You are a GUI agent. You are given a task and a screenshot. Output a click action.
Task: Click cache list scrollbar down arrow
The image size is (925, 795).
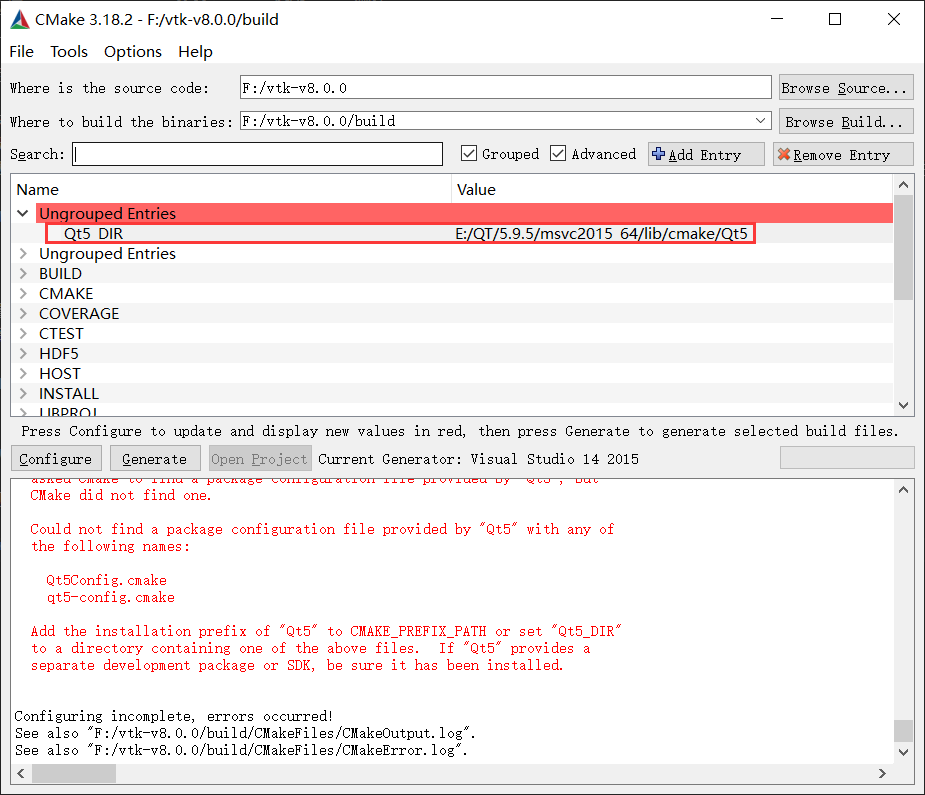click(x=903, y=405)
